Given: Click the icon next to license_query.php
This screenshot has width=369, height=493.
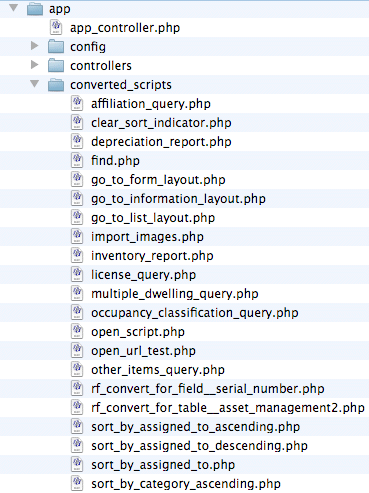Looking at the screenshot, I should point(77,275).
